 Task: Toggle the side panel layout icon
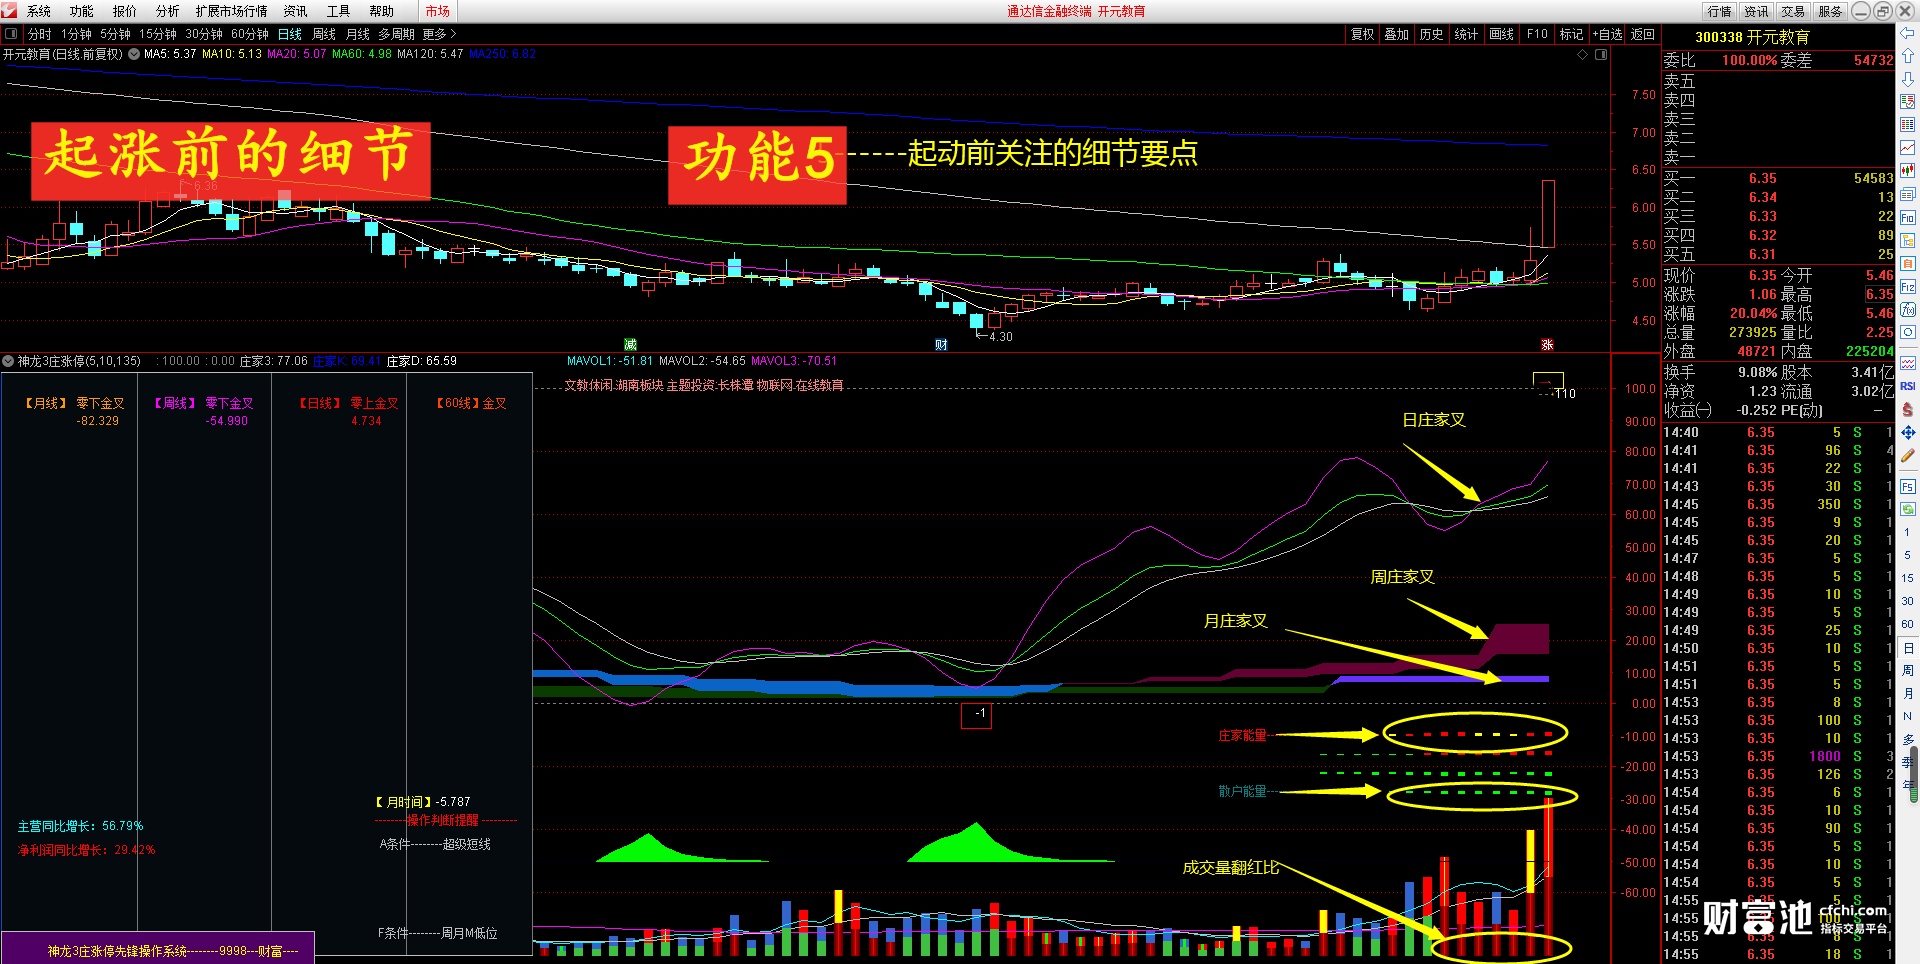(x=11, y=34)
